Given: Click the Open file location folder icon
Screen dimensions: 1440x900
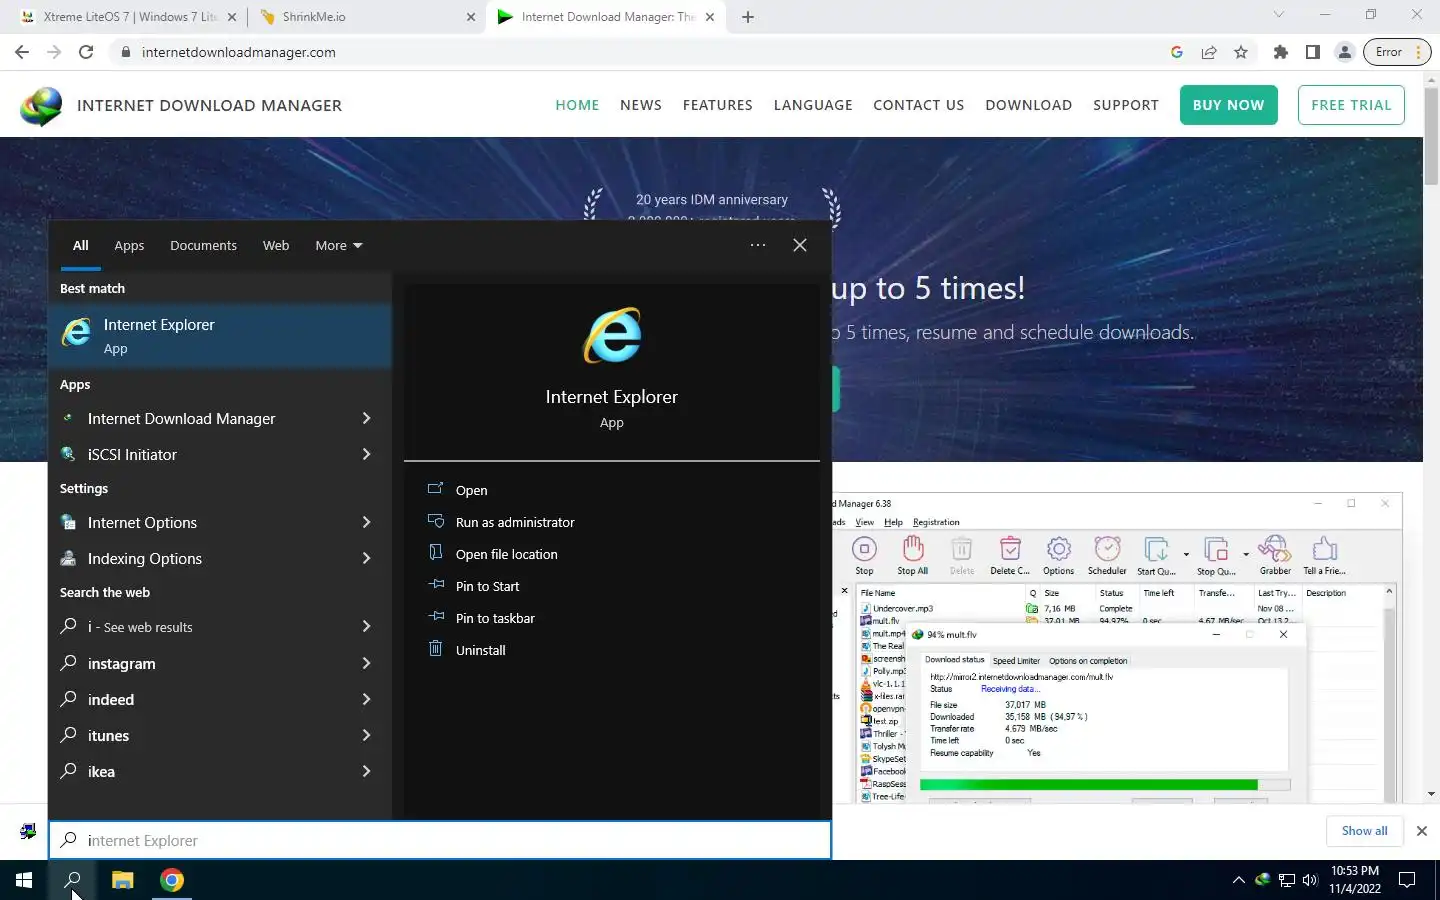Looking at the screenshot, I should [436, 553].
